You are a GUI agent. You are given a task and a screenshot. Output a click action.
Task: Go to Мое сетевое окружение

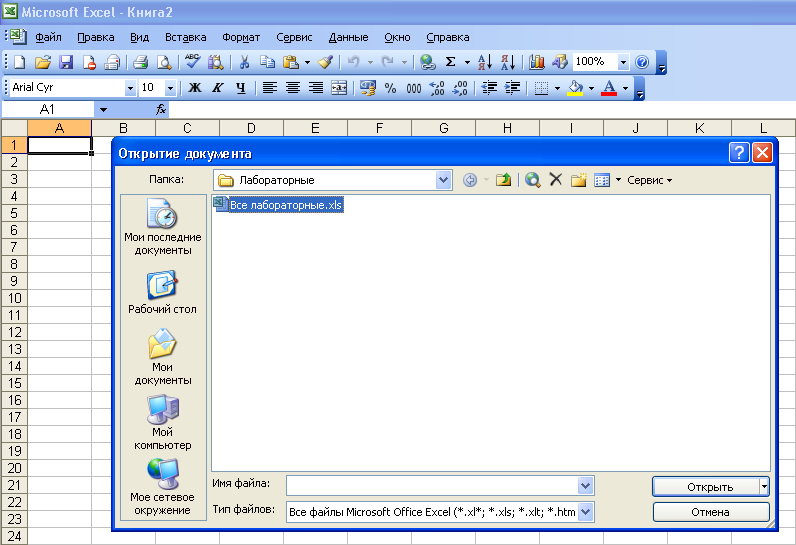tap(162, 487)
